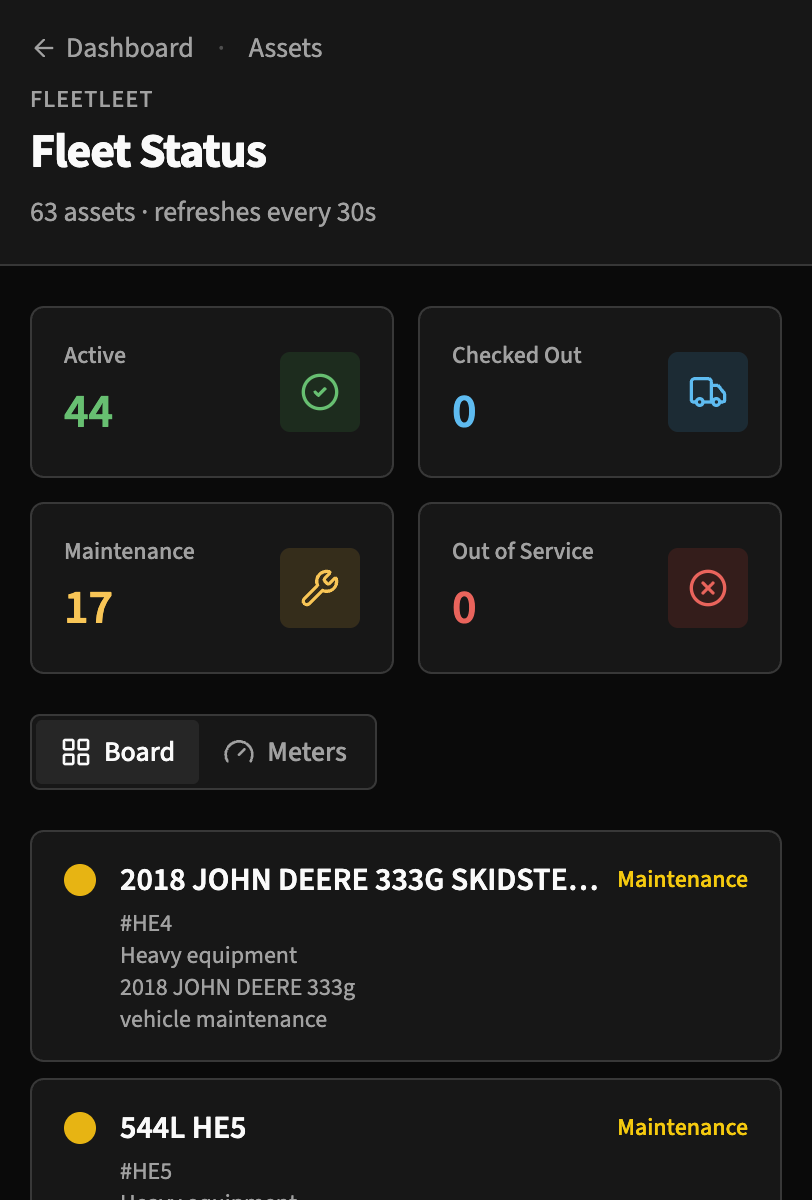Screen dimensions: 812x1200
Task: Open the 2018 JOHN DEERE 333G SKIDSTE… asset title
Action: click(x=360, y=880)
